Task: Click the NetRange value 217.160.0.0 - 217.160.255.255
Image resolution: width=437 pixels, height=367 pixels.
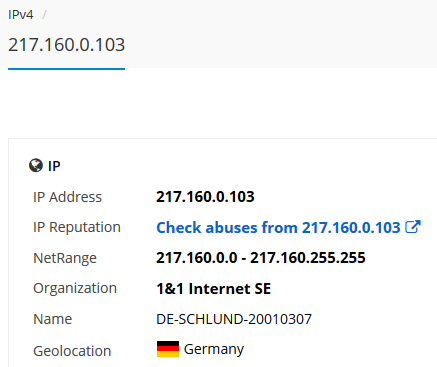Action: click(261, 258)
